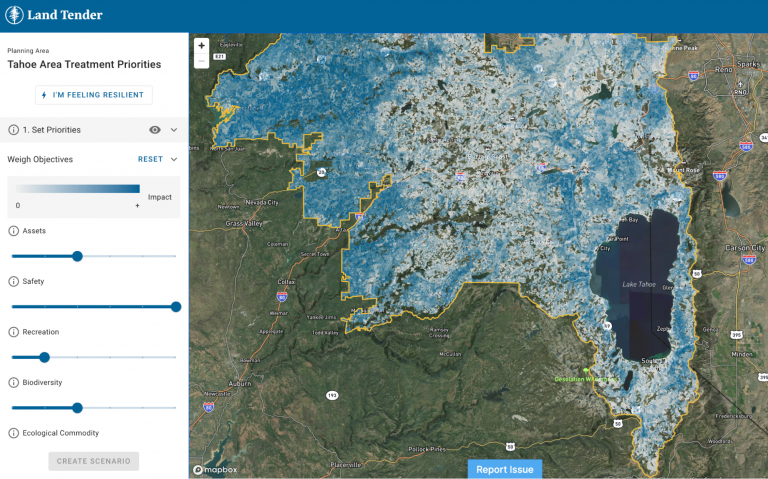Screen dimensions: 768x479
Task: Collapse Weigh Objectives with chevron
Action: [174, 159]
